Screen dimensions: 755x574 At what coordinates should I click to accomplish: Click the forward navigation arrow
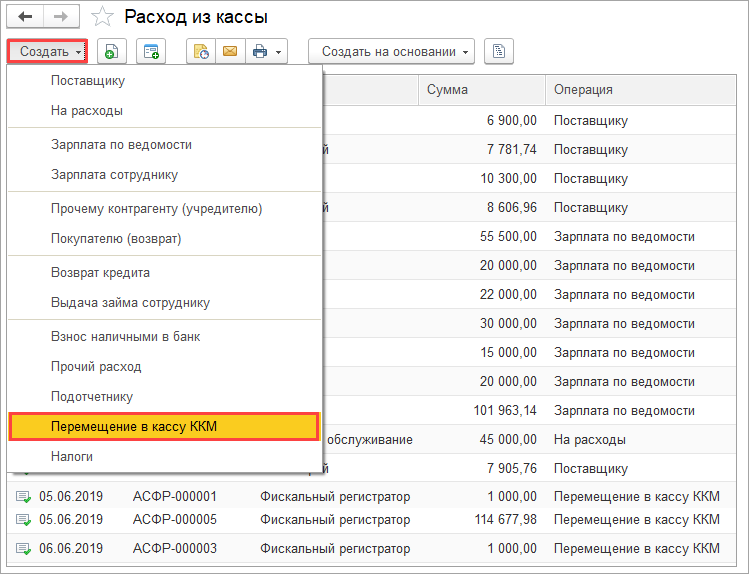[61, 18]
